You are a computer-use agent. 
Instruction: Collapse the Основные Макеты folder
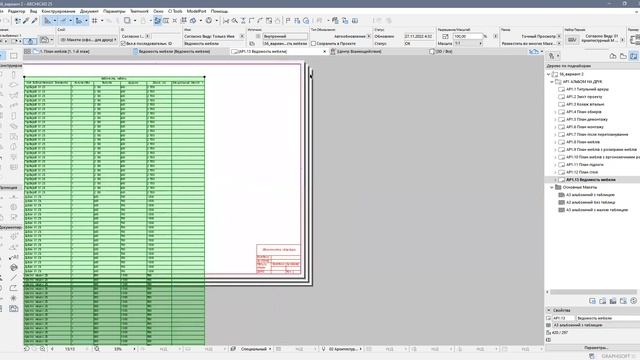552,187
